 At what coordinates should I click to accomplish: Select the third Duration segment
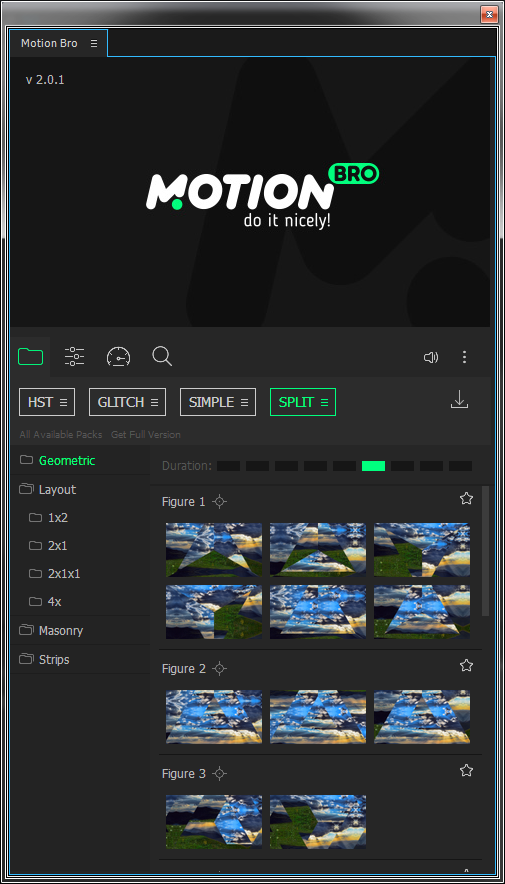pos(286,466)
